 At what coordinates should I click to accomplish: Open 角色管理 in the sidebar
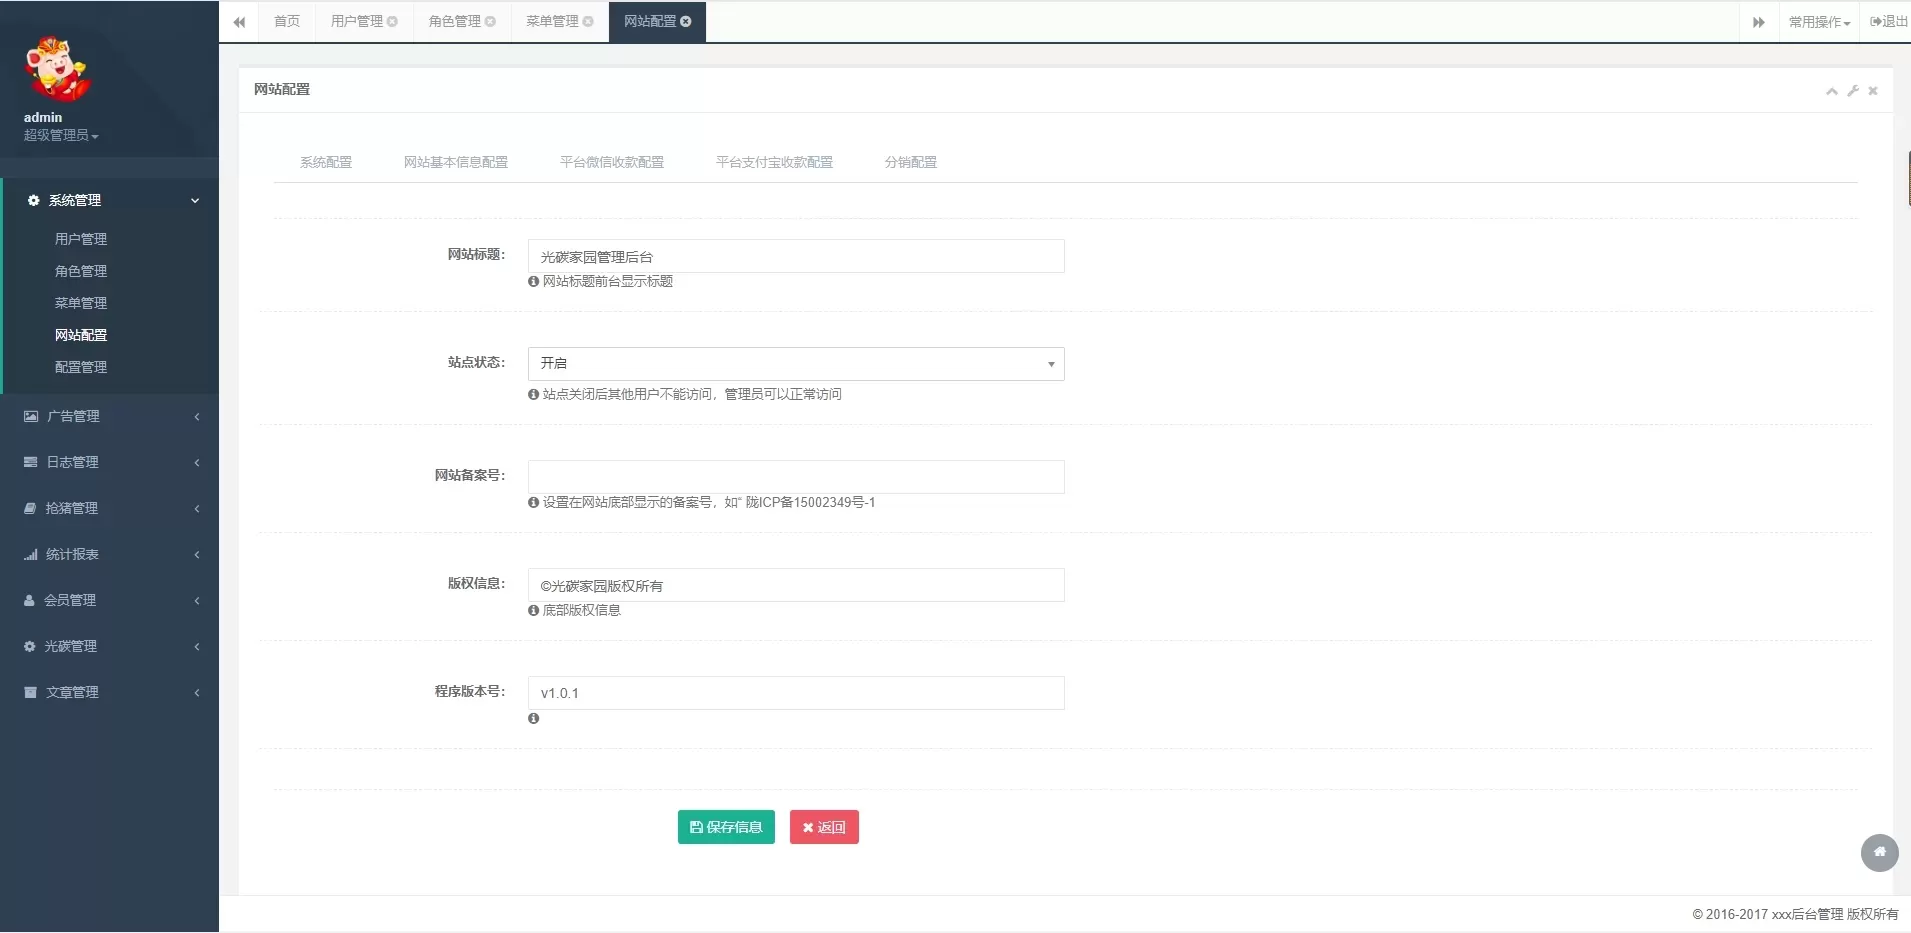point(81,271)
